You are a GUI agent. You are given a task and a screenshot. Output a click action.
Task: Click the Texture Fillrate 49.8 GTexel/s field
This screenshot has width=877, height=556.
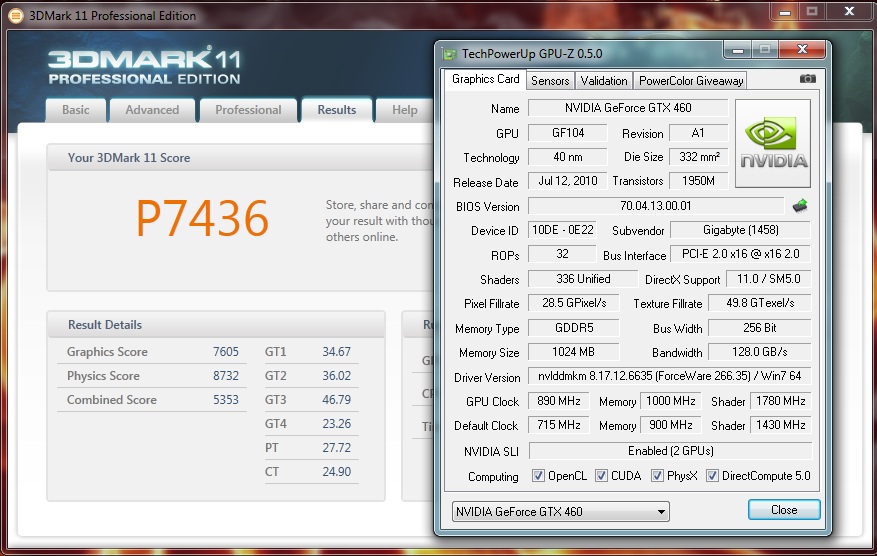click(760, 303)
